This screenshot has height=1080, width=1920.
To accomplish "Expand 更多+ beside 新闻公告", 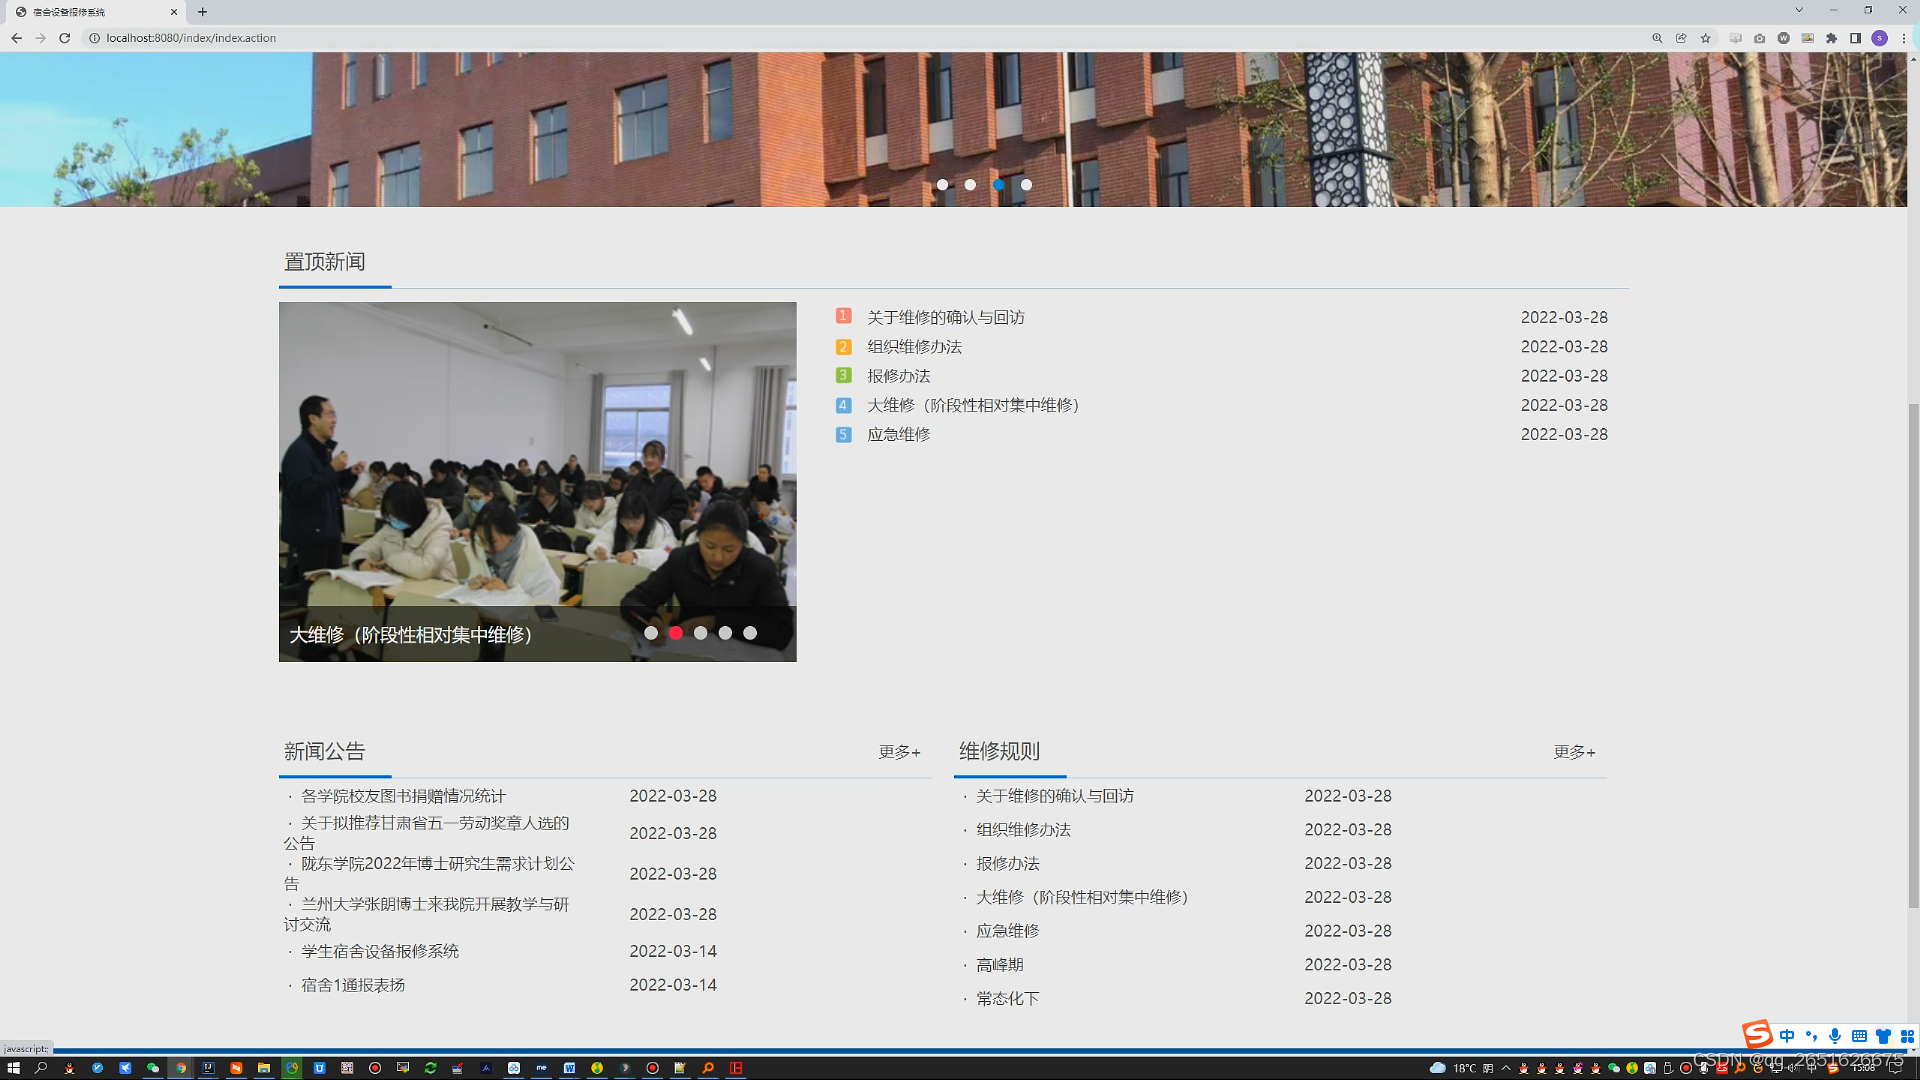I will [x=899, y=752].
